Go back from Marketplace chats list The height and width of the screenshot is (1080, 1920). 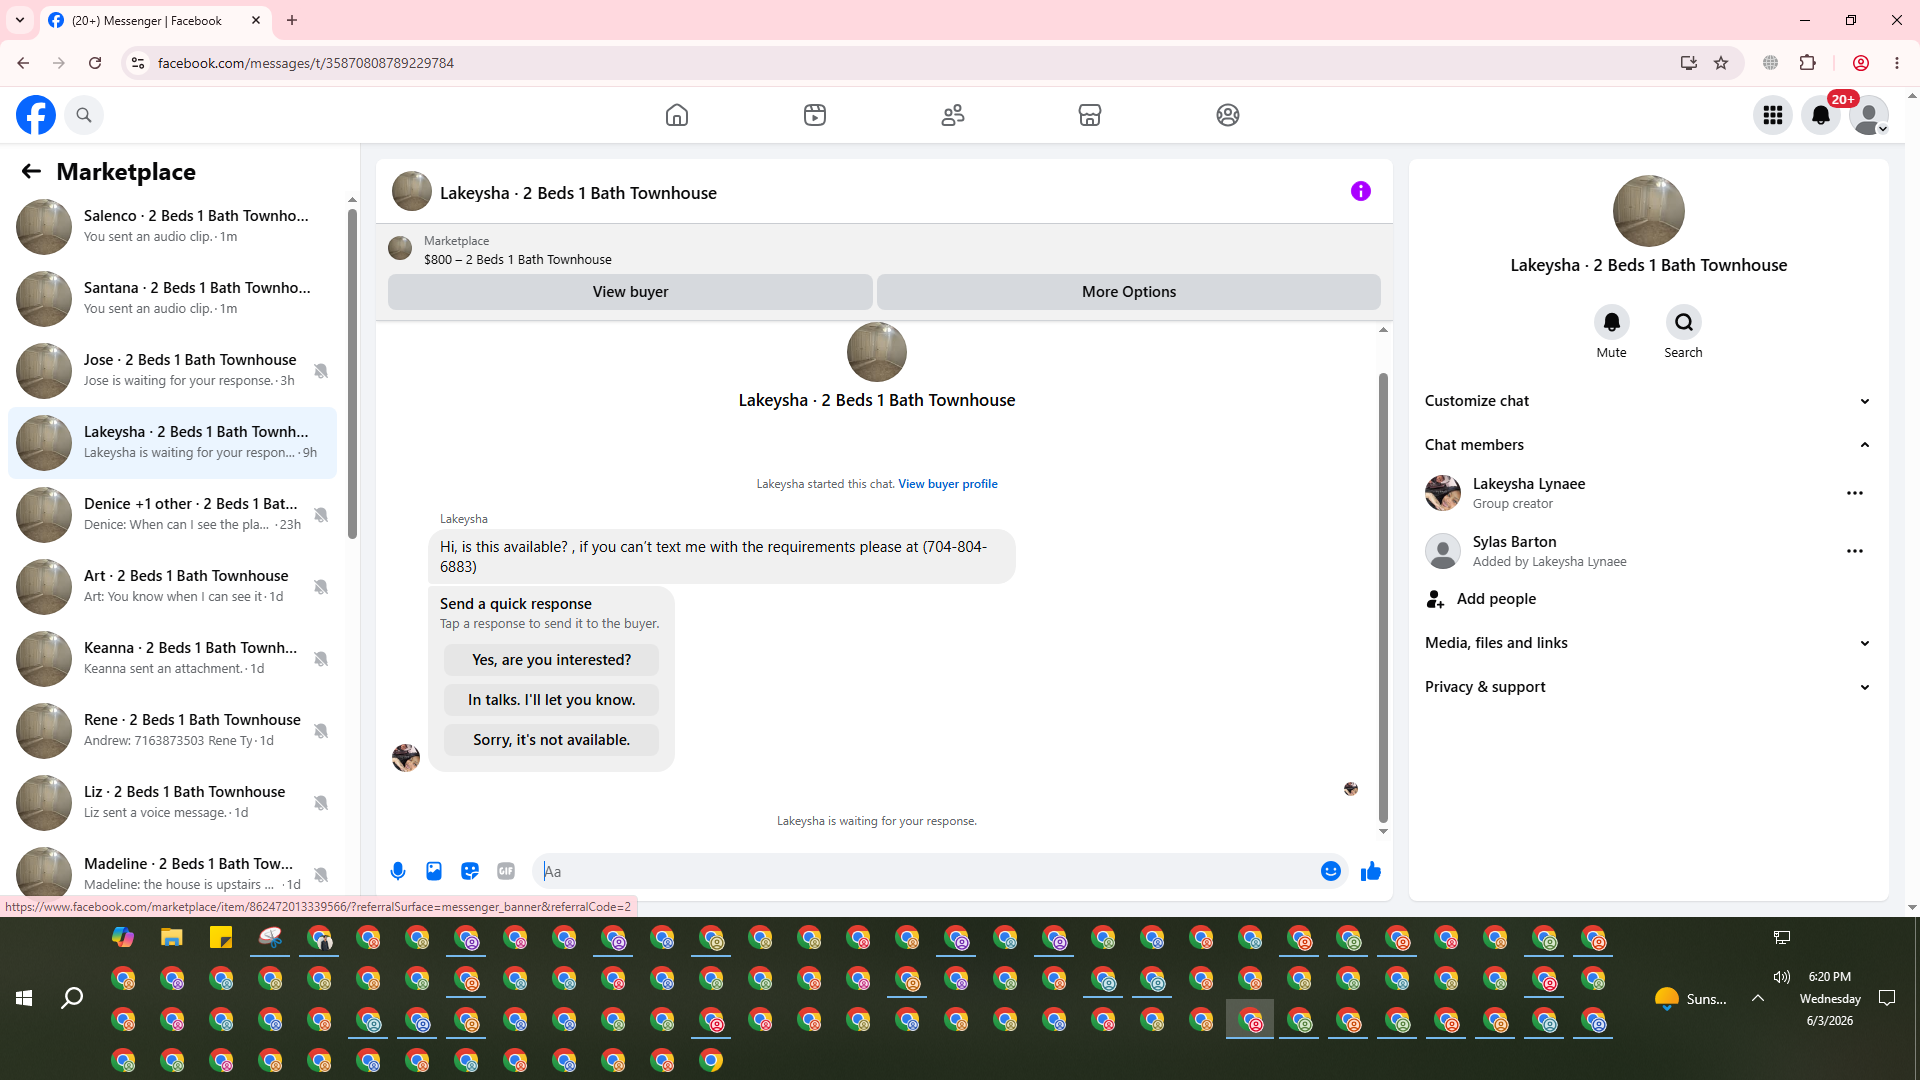pos(31,172)
